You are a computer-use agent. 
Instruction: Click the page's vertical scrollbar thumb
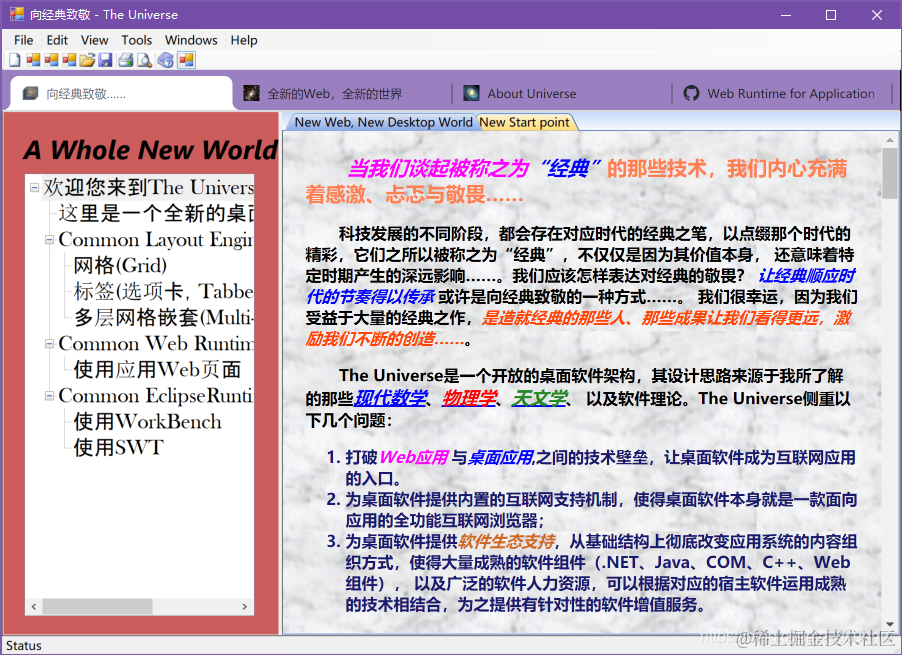889,173
